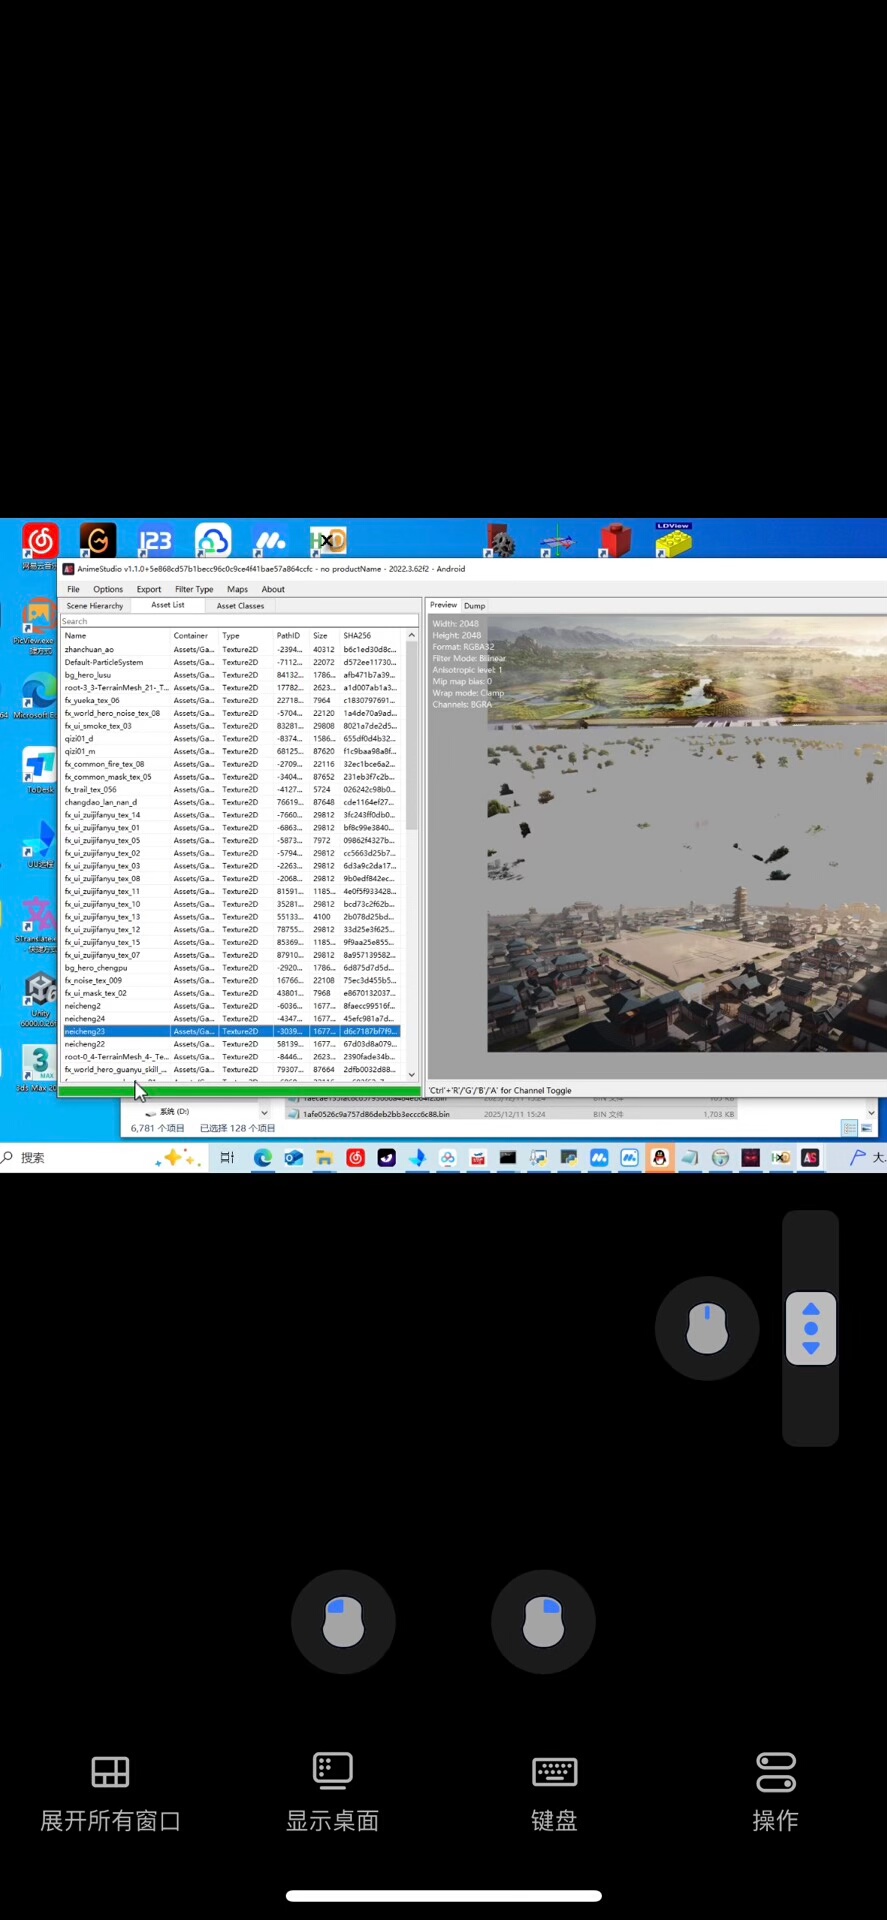Image resolution: width=887 pixels, height=1920 pixels.
Task: Tap 展开所有窗口 to expand all windows
Action: click(x=110, y=1792)
